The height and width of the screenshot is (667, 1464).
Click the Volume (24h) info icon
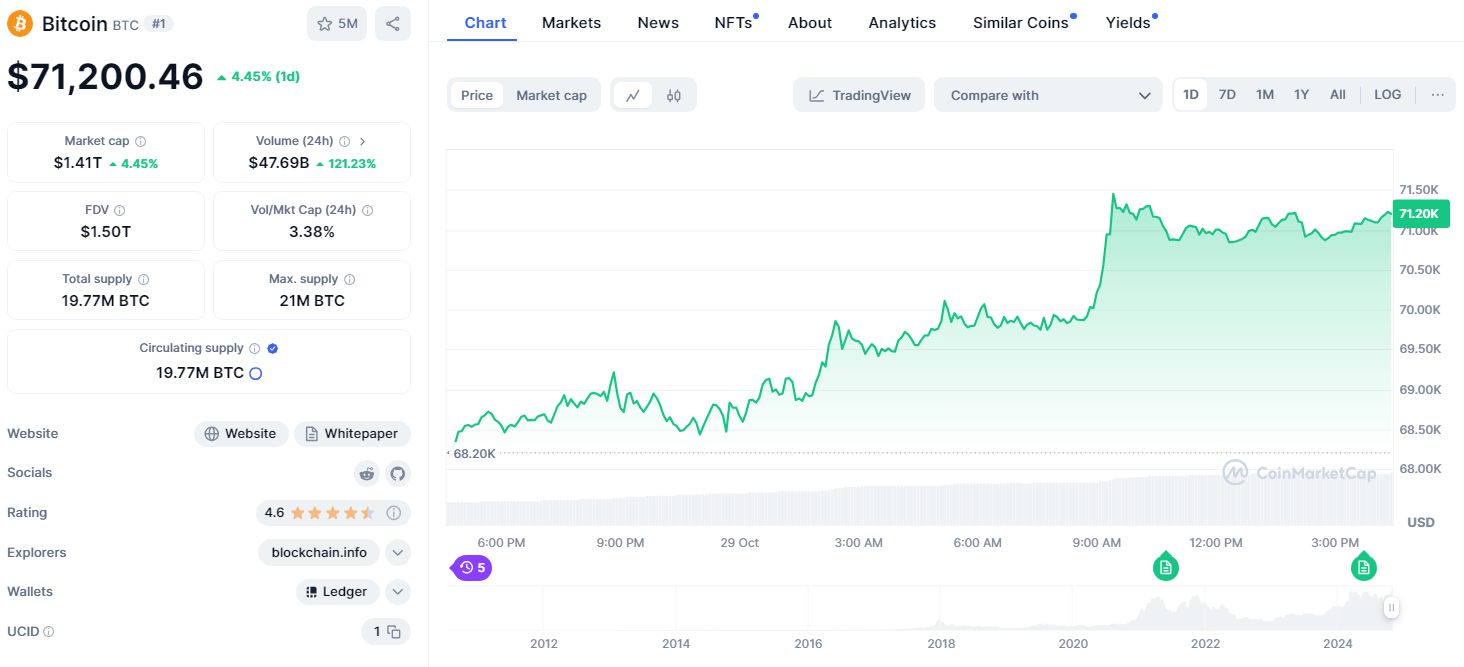click(x=344, y=142)
